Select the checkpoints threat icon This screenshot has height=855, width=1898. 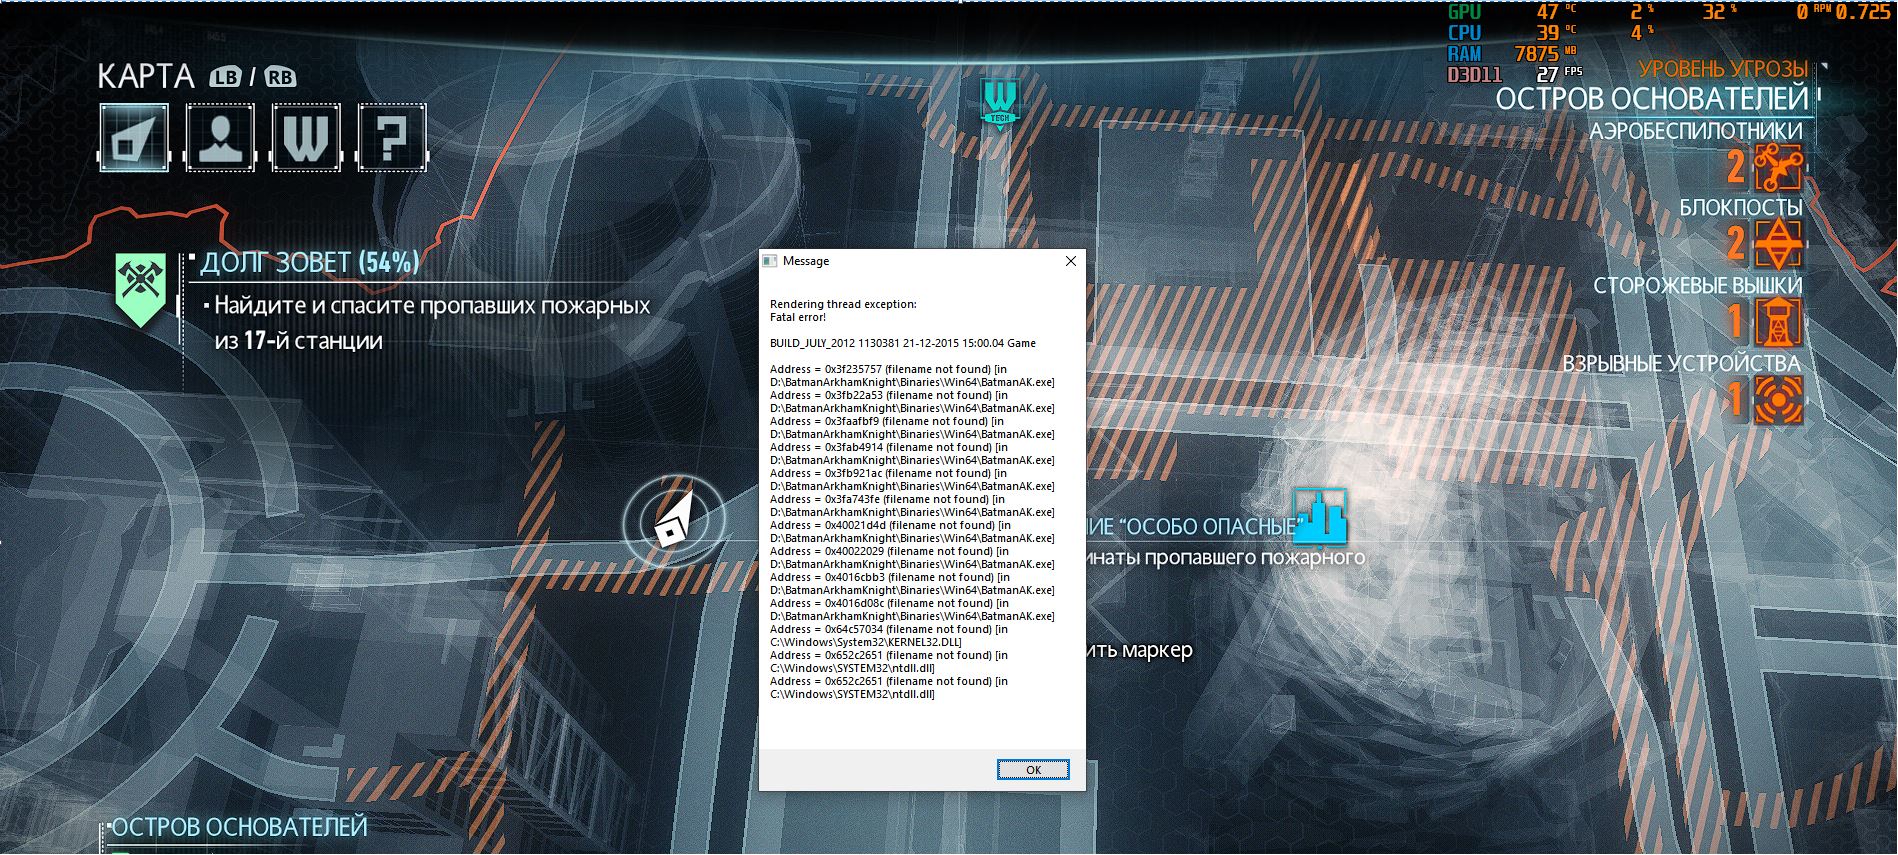click(x=1778, y=244)
